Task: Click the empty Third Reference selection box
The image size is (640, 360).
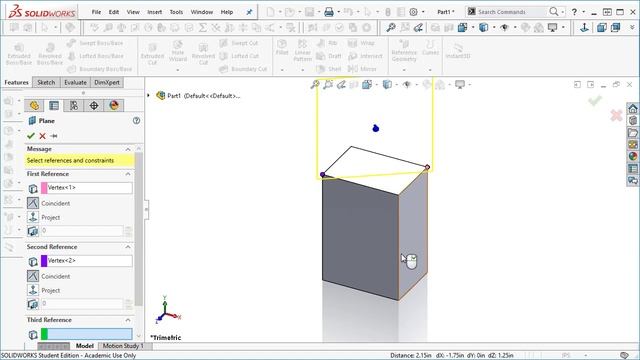Action: click(x=87, y=334)
